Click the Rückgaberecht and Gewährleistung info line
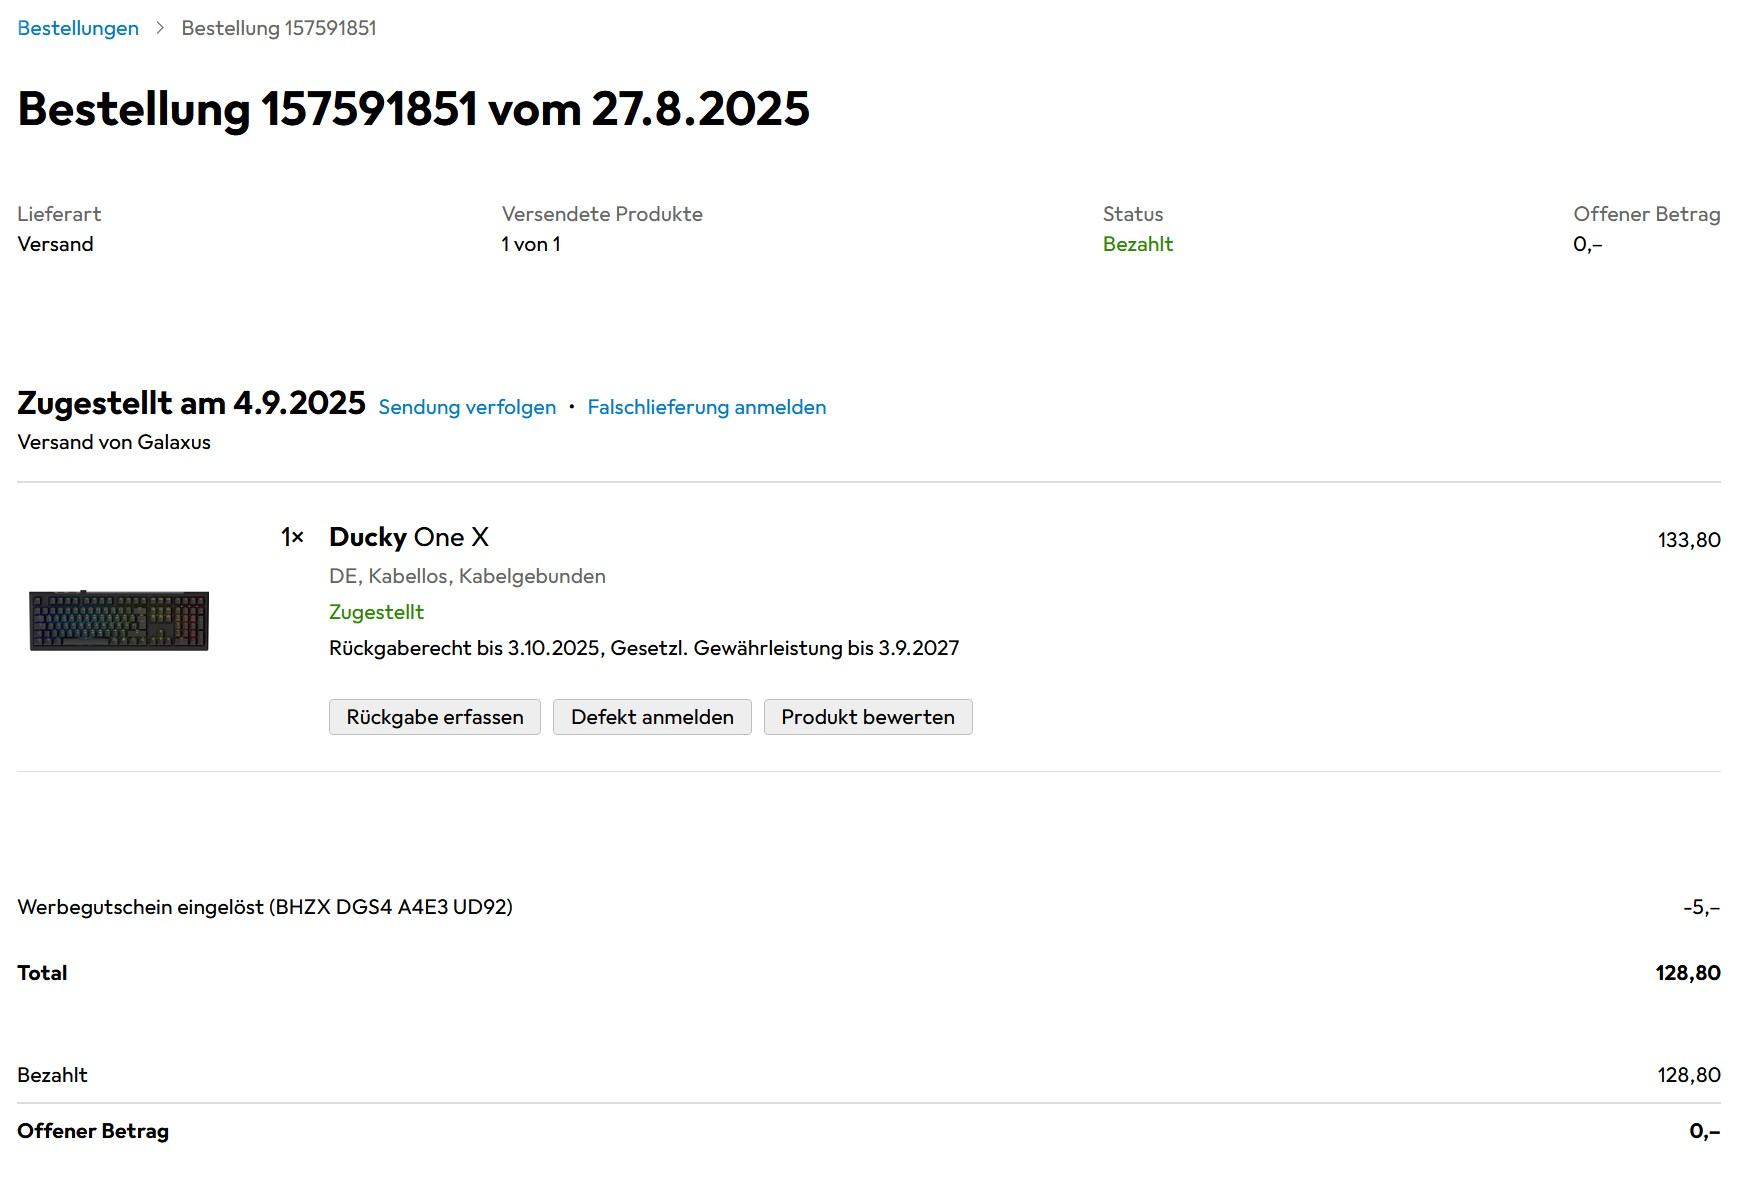The width and height of the screenshot is (1753, 1177). click(643, 648)
